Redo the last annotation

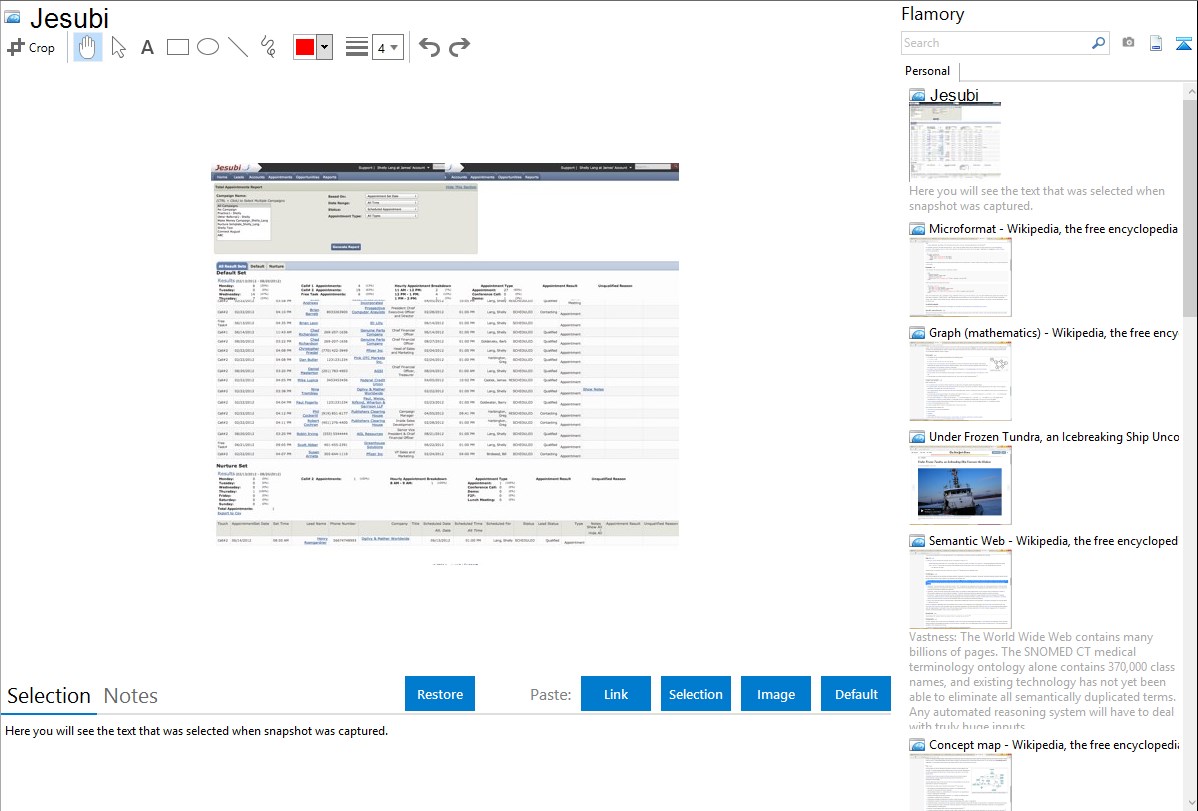(x=459, y=47)
